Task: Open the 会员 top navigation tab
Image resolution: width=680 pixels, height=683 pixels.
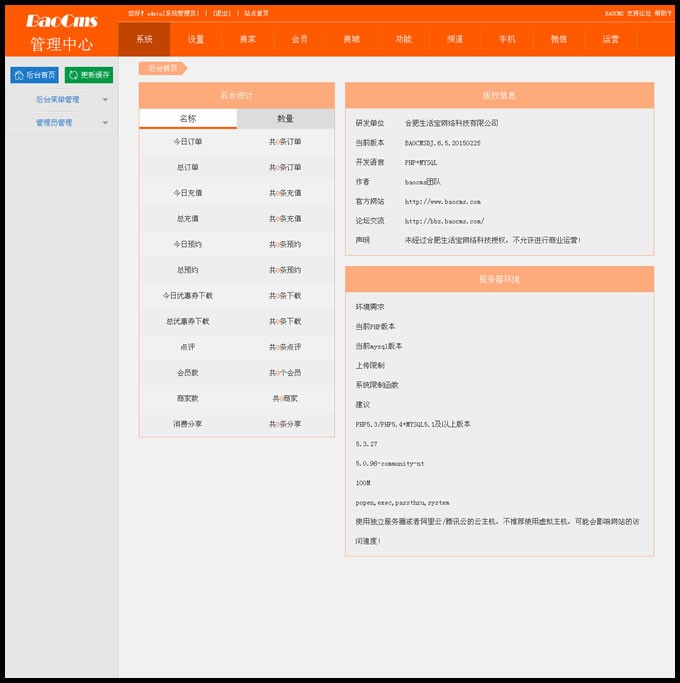Action: coord(300,39)
